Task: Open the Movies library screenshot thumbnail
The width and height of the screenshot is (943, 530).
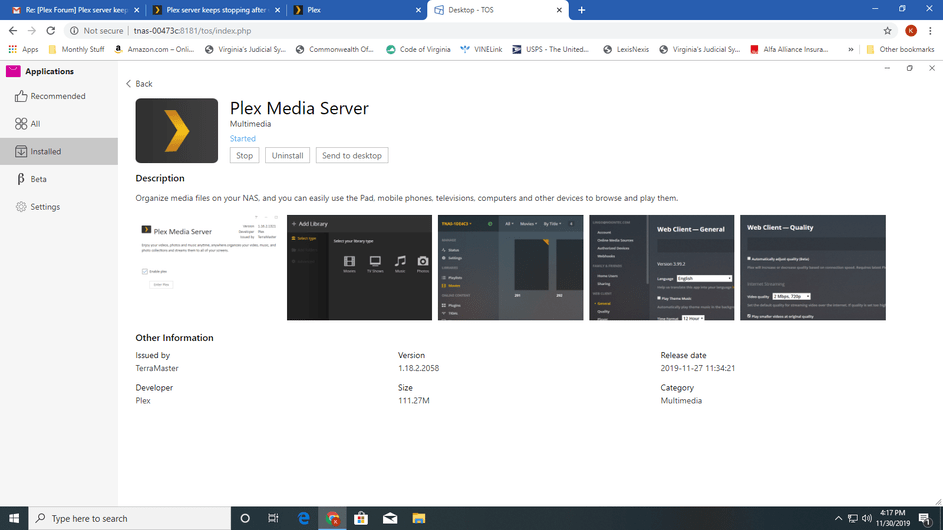Action: (x=511, y=268)
